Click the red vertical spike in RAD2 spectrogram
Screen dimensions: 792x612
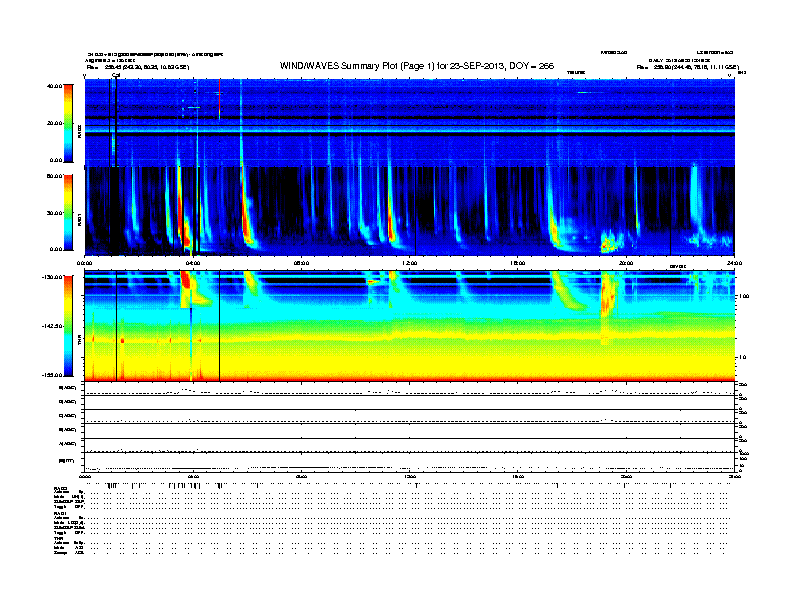click(220, 99)
